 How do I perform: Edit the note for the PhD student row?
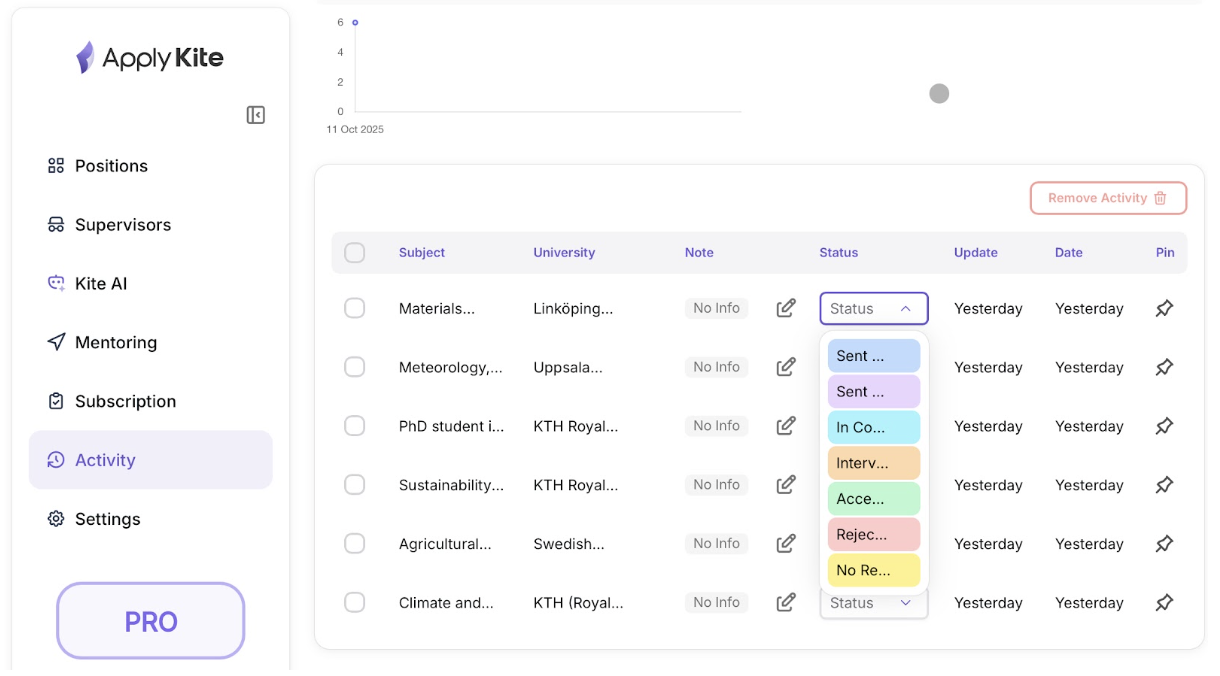tap(786, 426)
